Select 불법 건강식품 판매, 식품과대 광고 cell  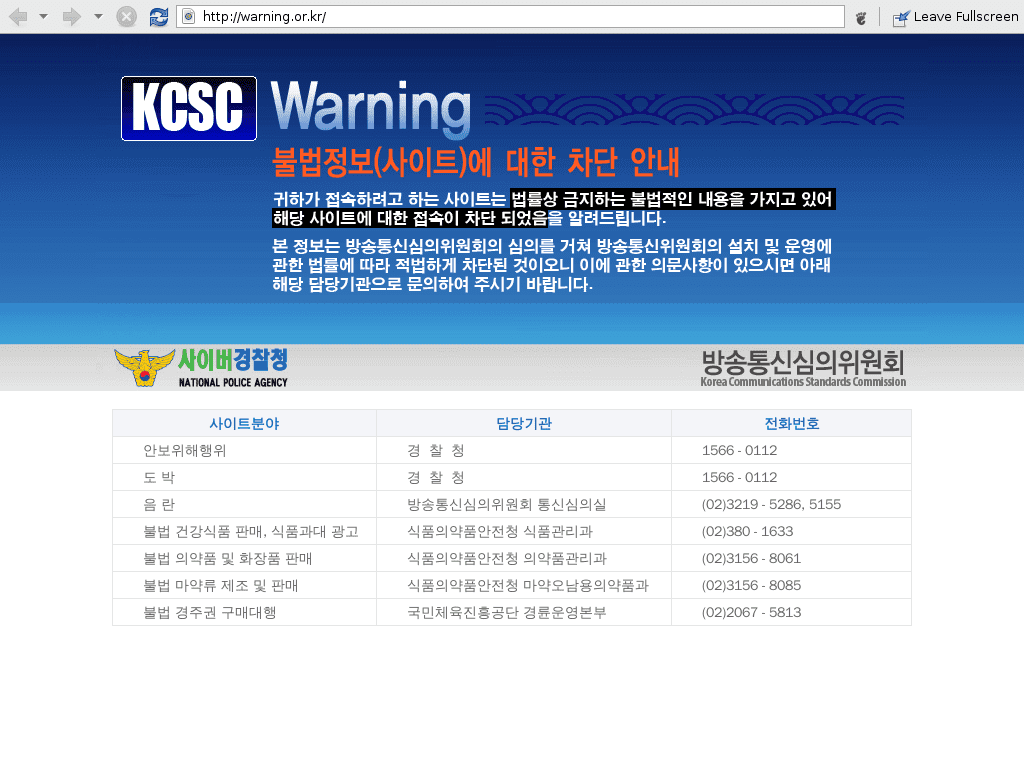pyautogui.click(x=244, y=532)
